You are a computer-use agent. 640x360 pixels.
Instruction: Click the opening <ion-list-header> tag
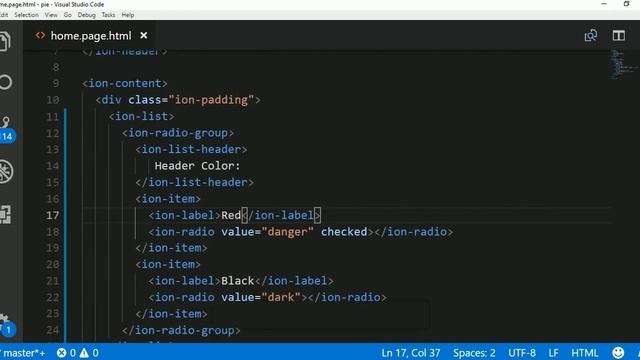191,149
